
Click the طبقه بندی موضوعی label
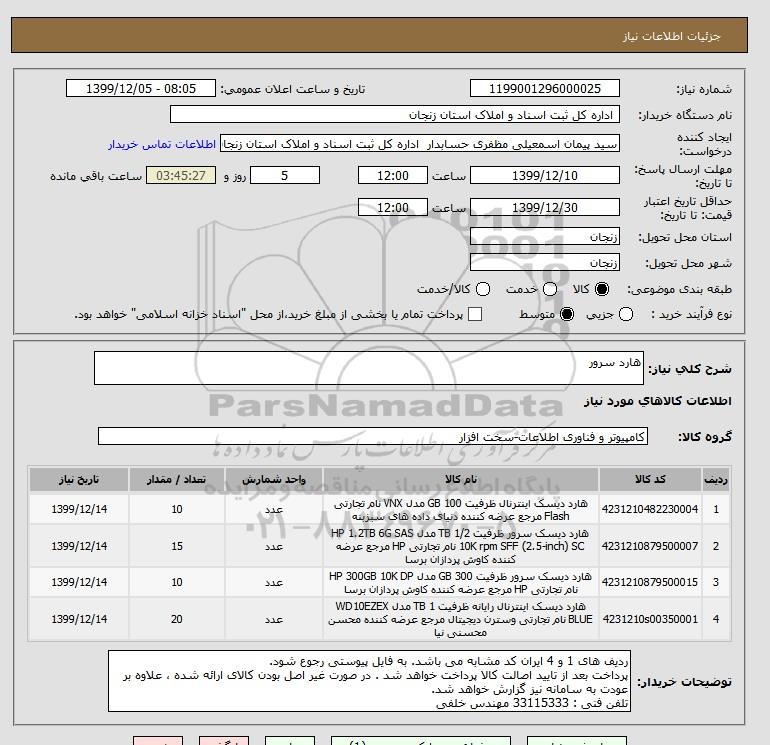click(680, 290)
